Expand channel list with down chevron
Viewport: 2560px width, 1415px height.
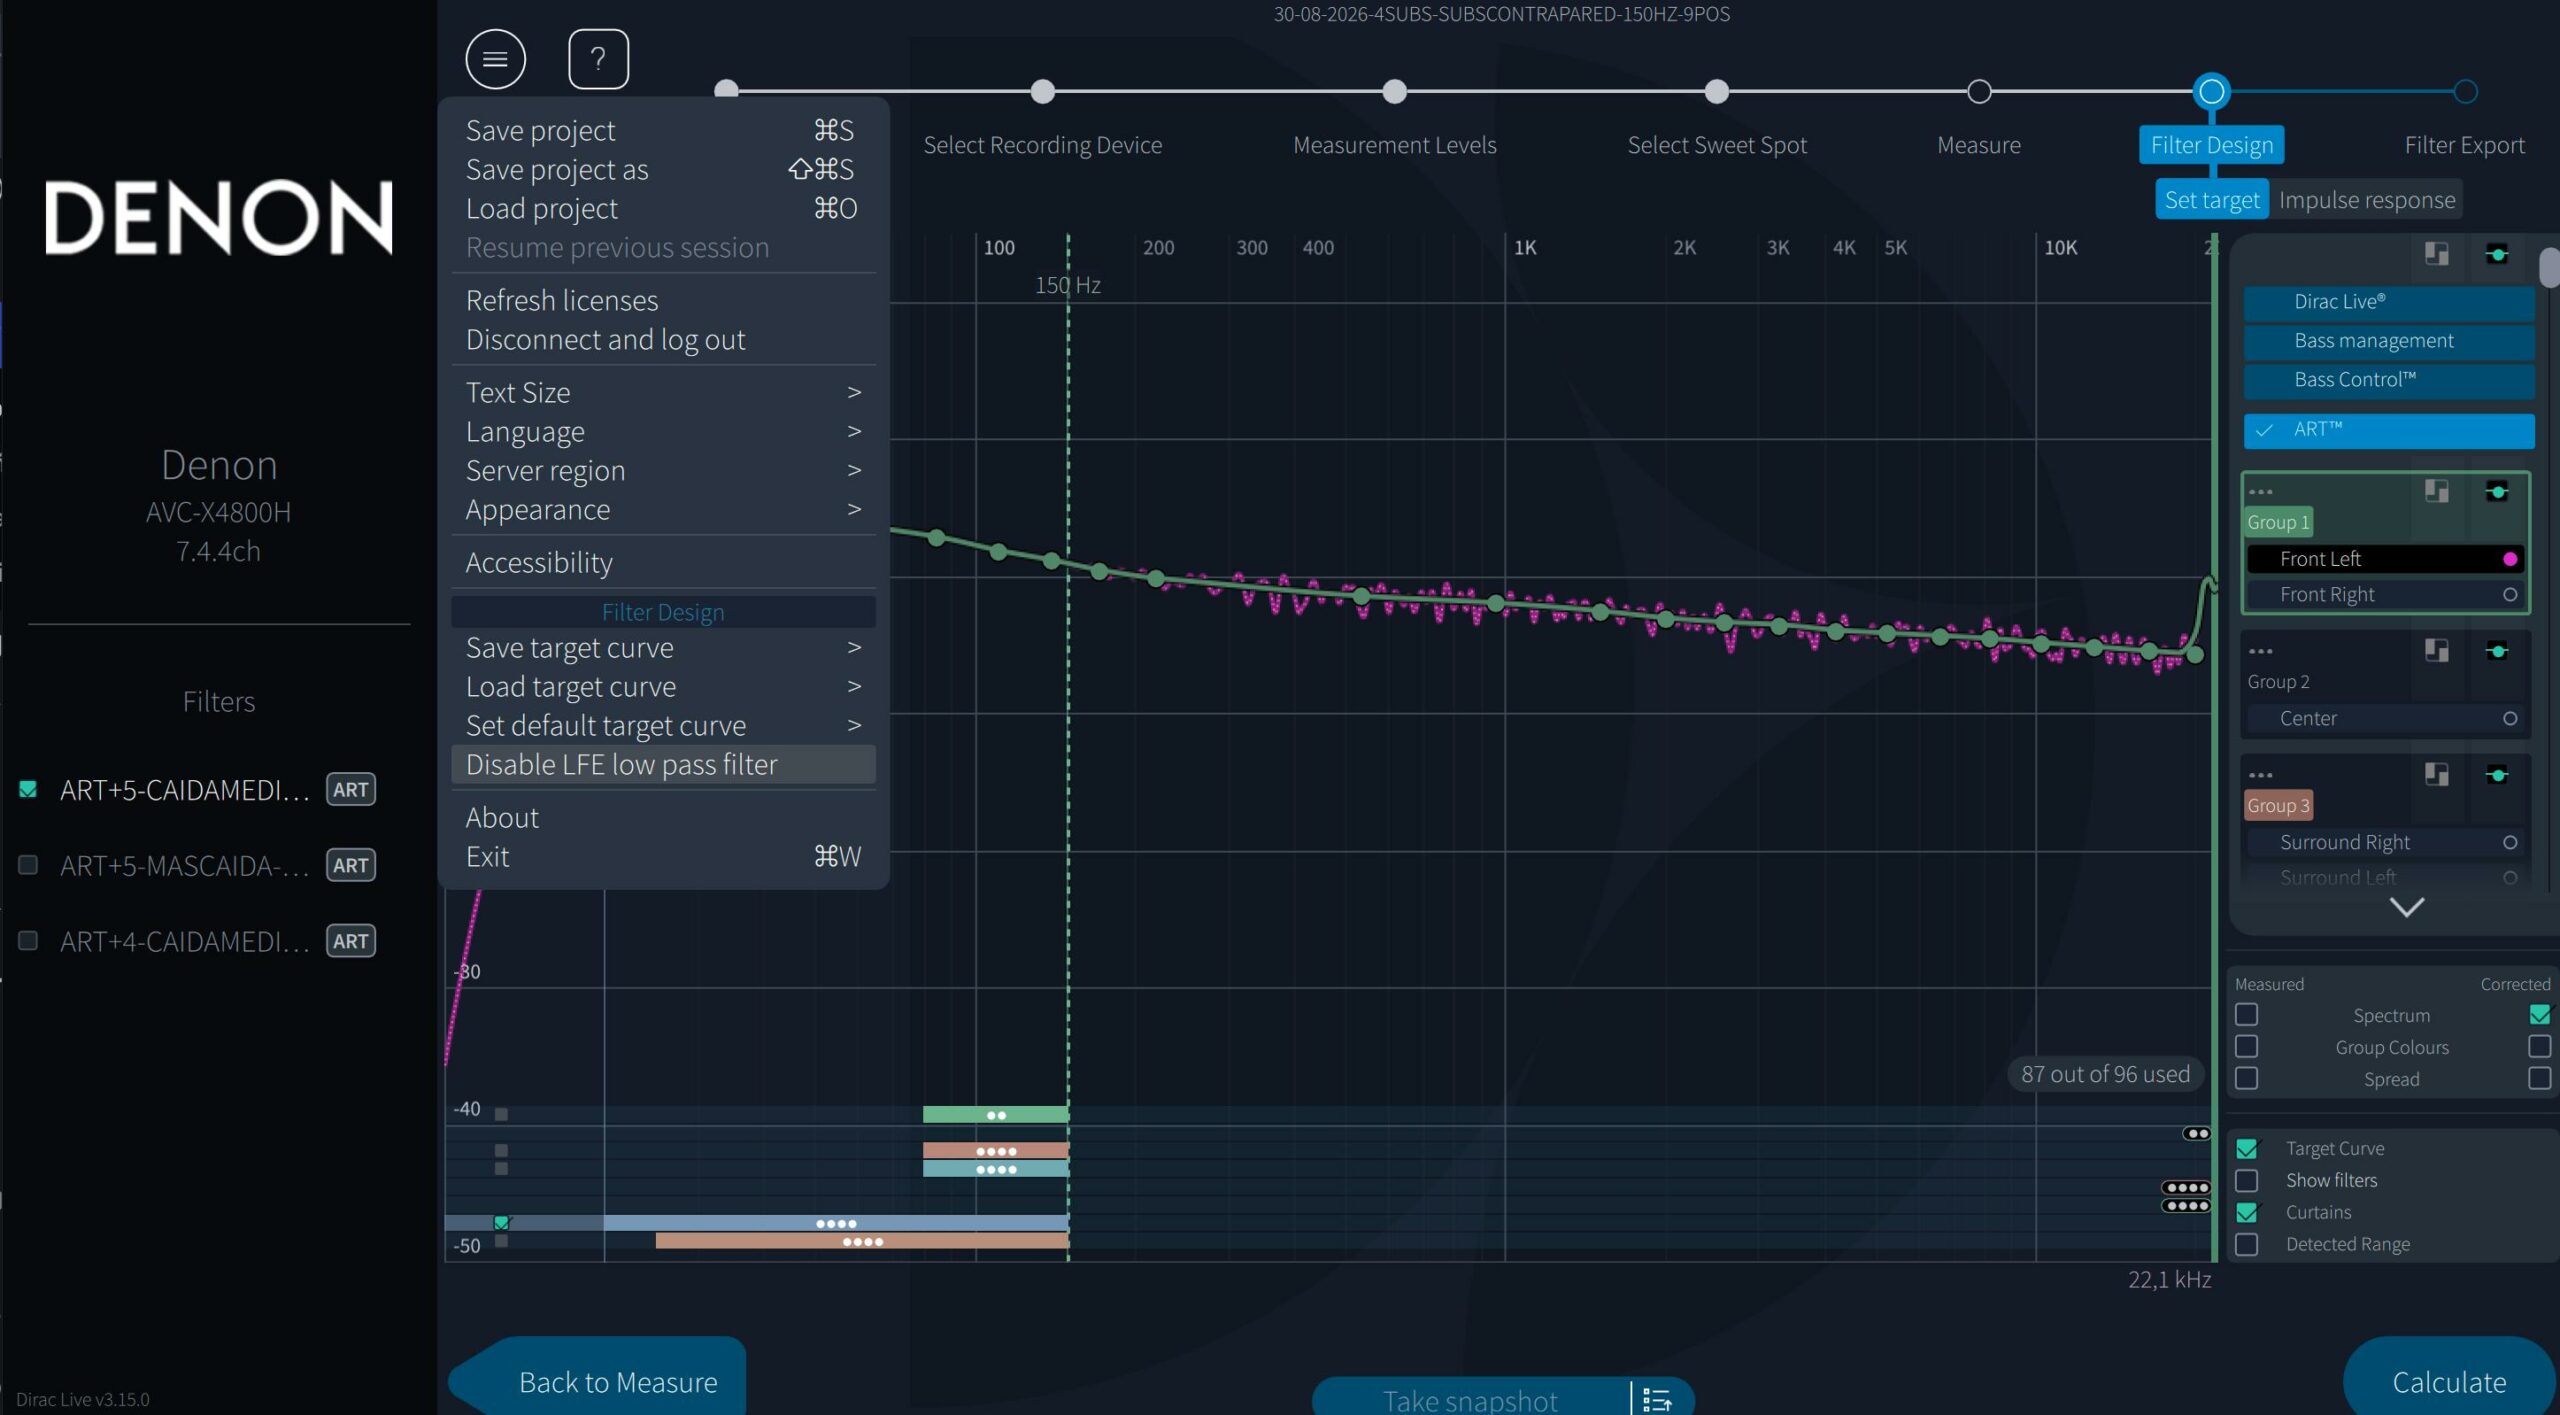[2406, 907]
